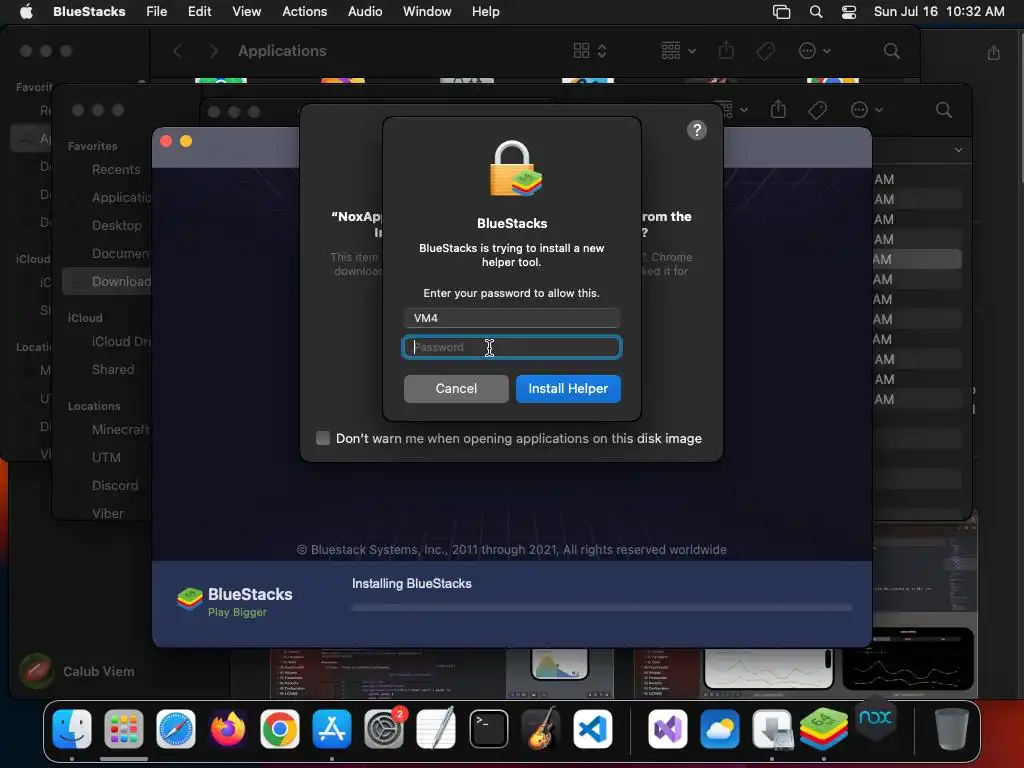Open Finder from the Dock
Image resolution: width=1024 pixels, height=768 pixels.
pyautogui.click(x=72, y=729)
